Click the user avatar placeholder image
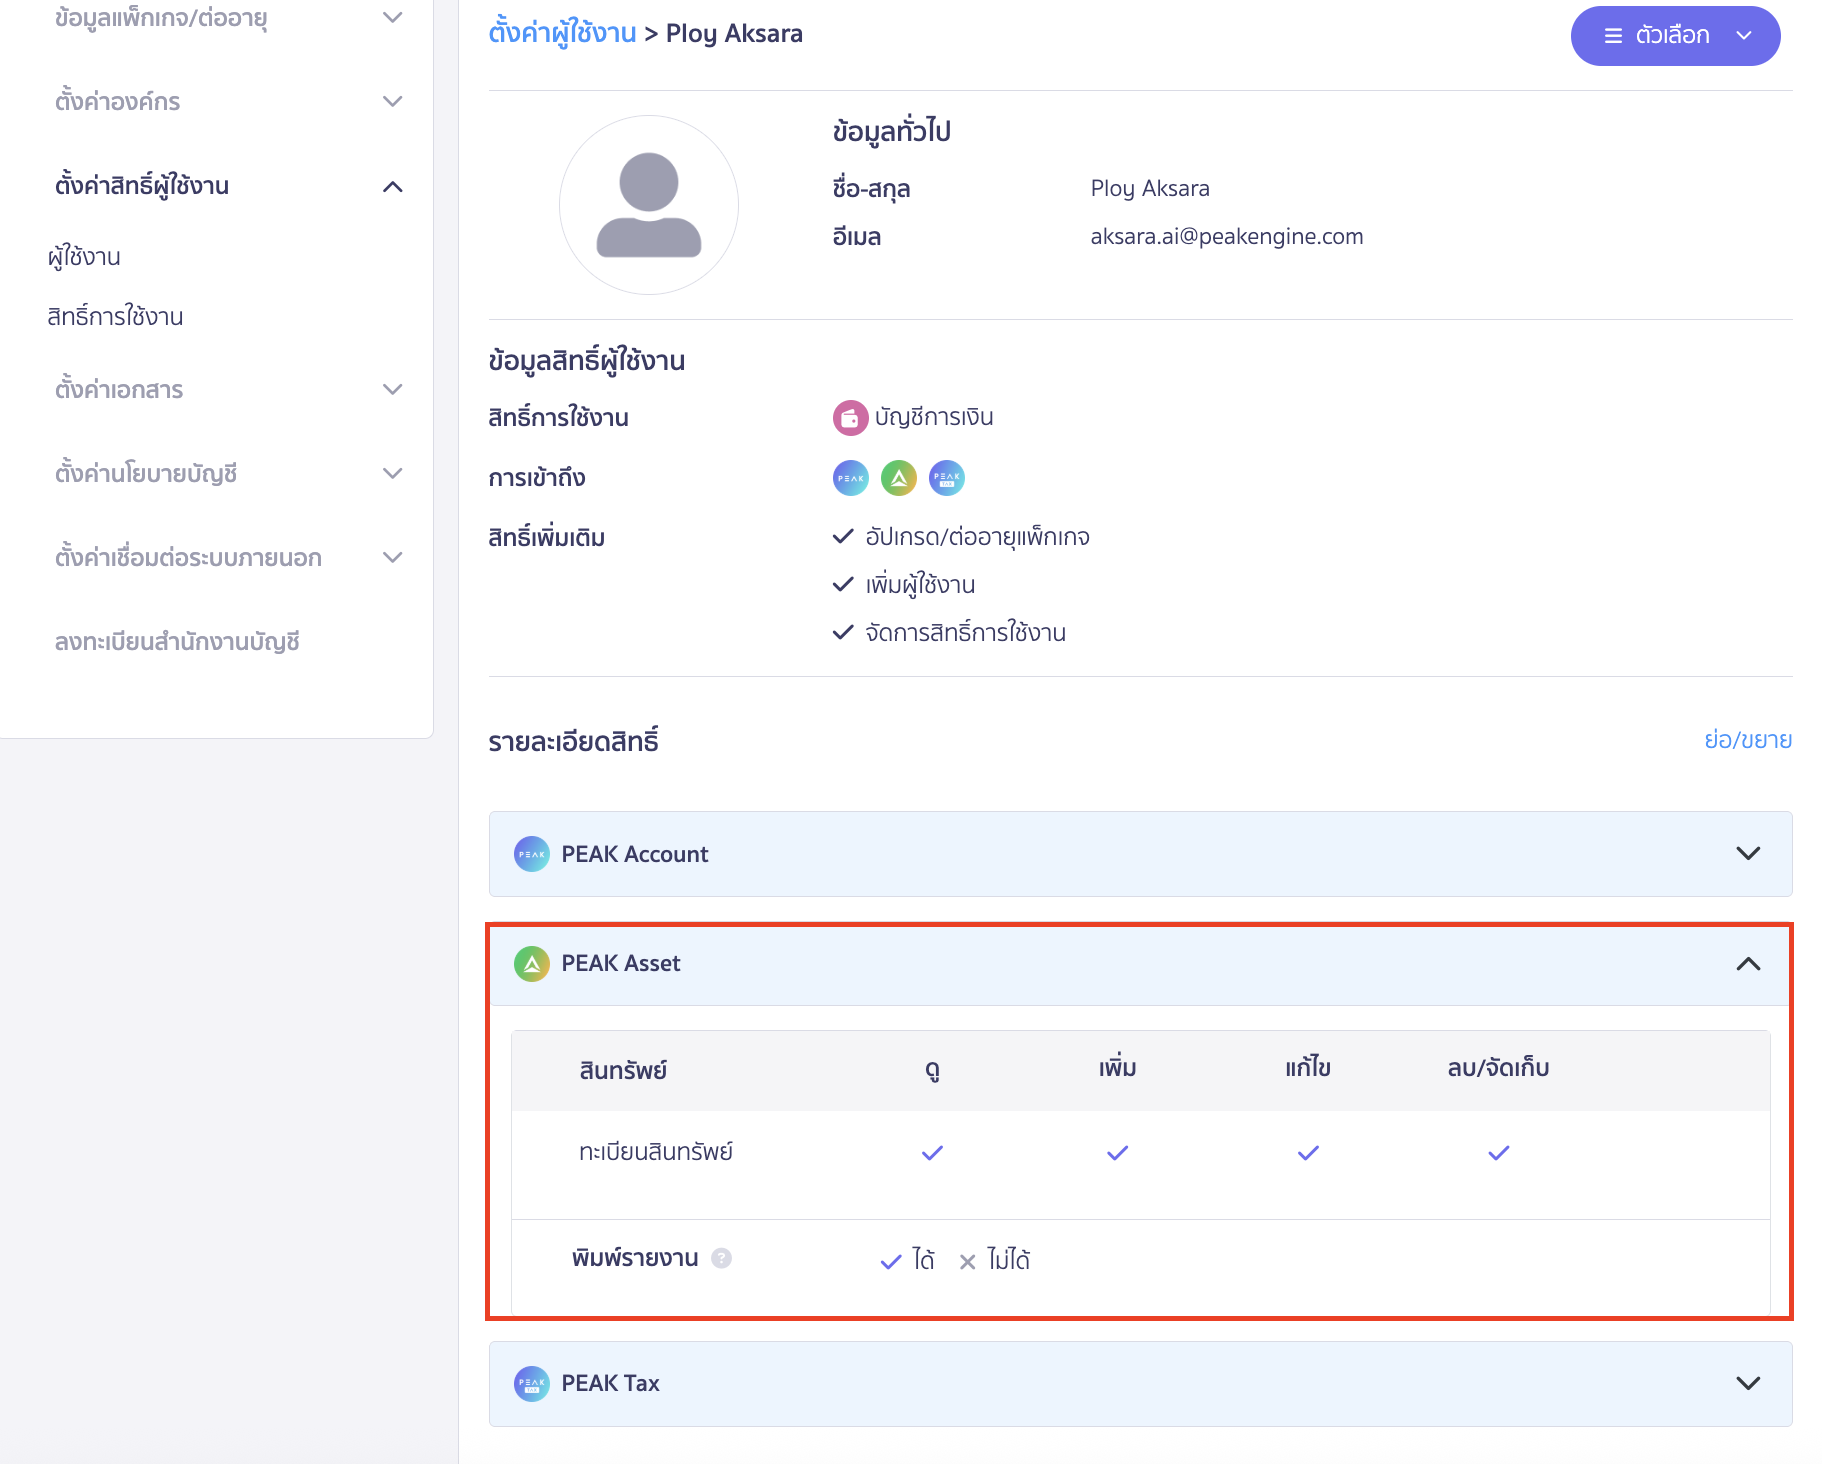 pos(648,205)
